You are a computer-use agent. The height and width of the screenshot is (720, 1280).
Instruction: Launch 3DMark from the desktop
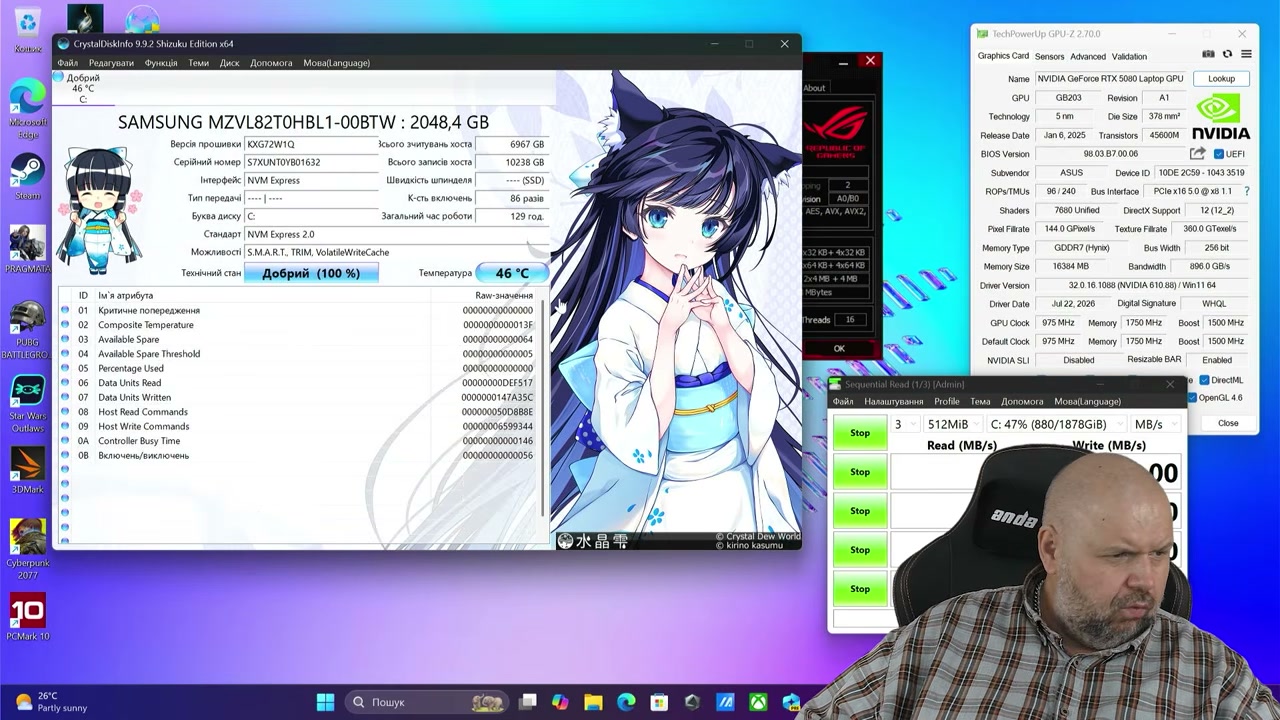tap(28, 470)
